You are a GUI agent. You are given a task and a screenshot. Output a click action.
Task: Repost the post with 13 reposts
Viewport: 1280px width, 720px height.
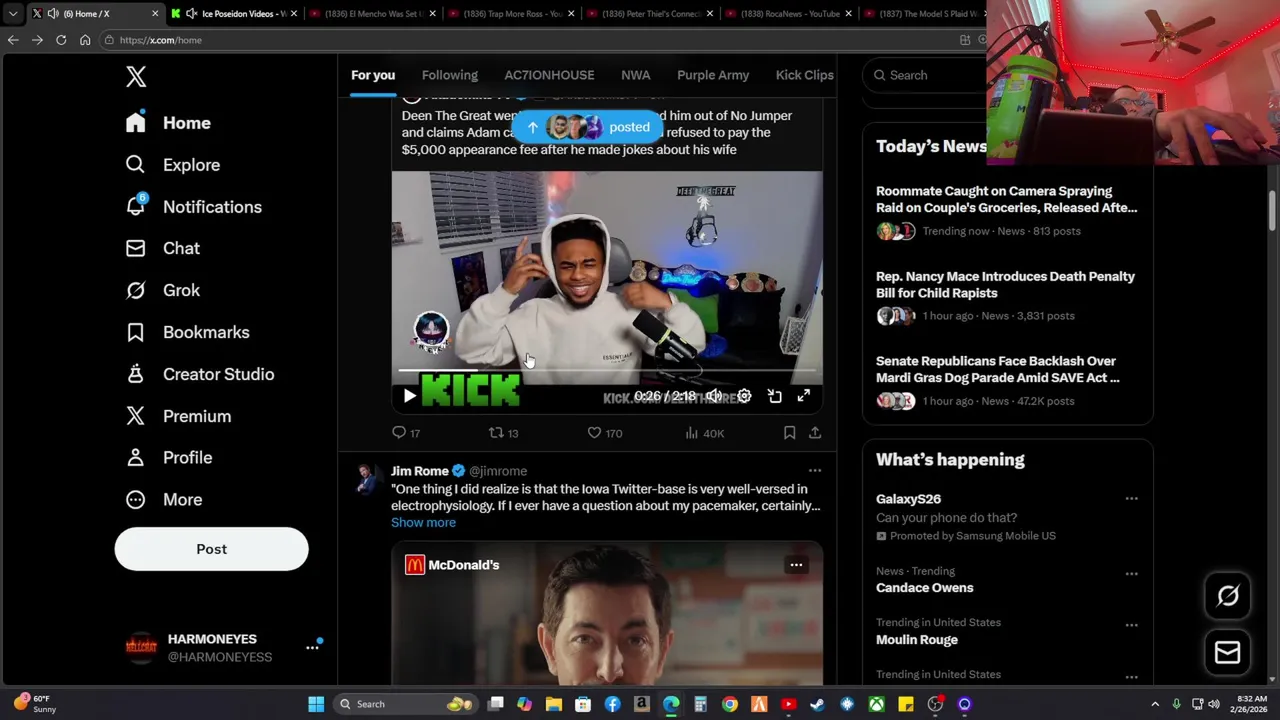point(503,433)
